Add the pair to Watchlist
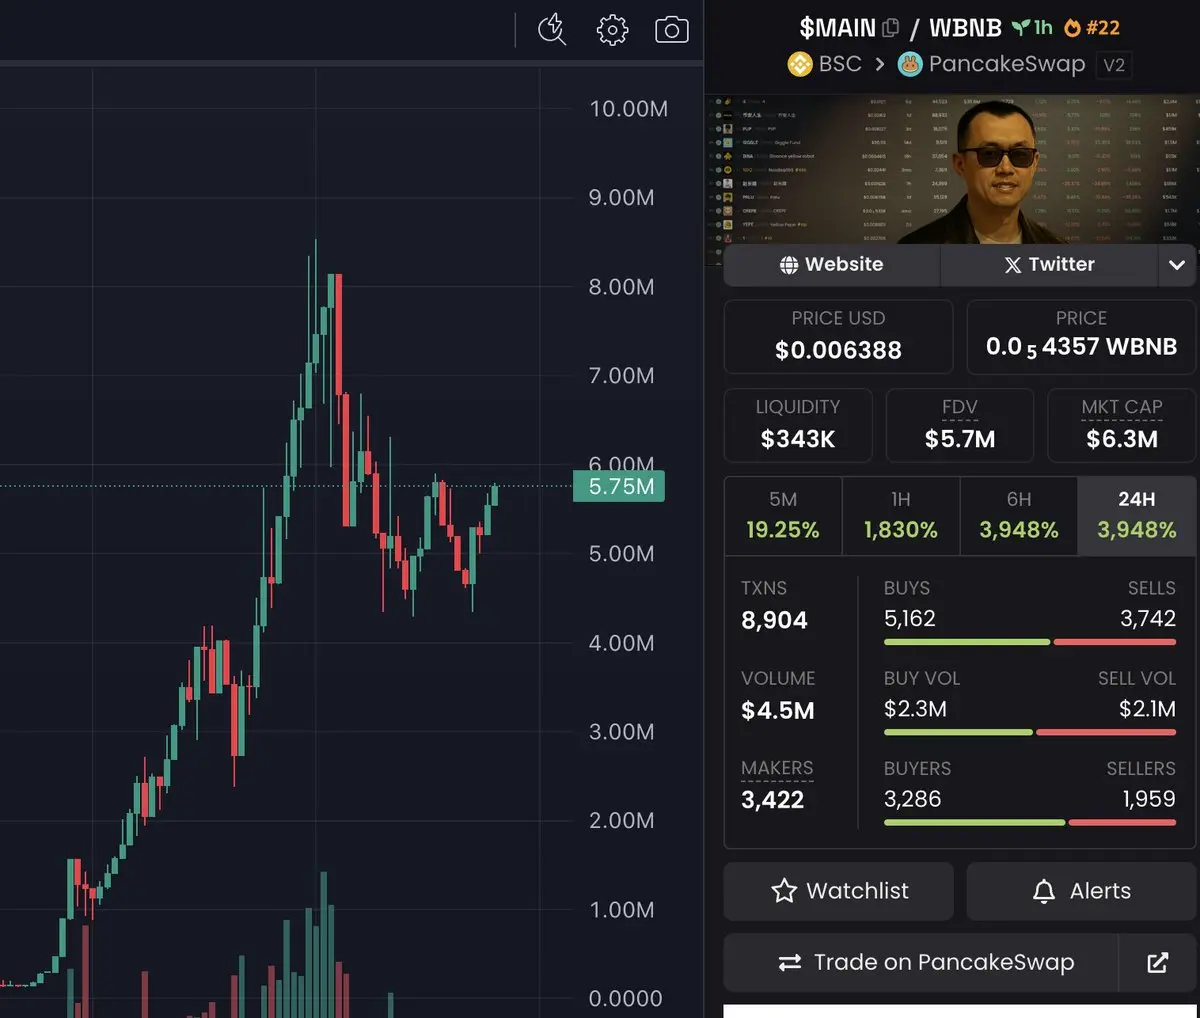The height and width of the screenshot is (1018, 1200). (x=839, y=891)
